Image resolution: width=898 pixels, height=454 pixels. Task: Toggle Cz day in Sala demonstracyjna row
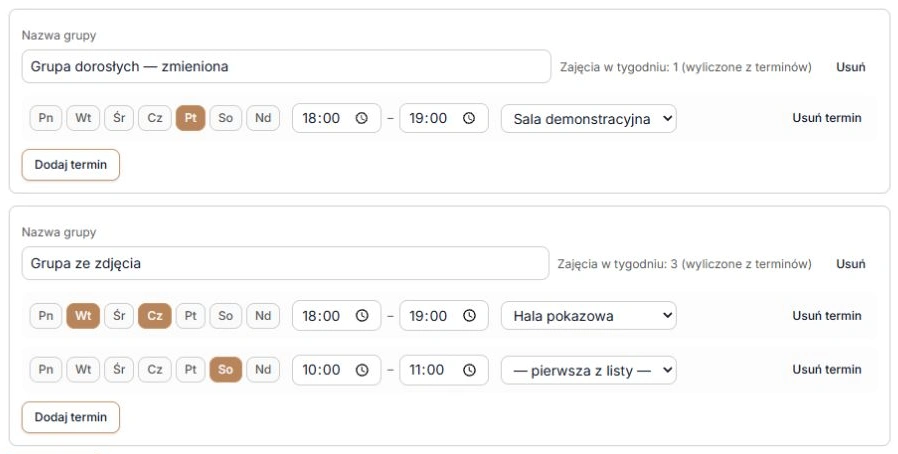click(x=155, y=118)
